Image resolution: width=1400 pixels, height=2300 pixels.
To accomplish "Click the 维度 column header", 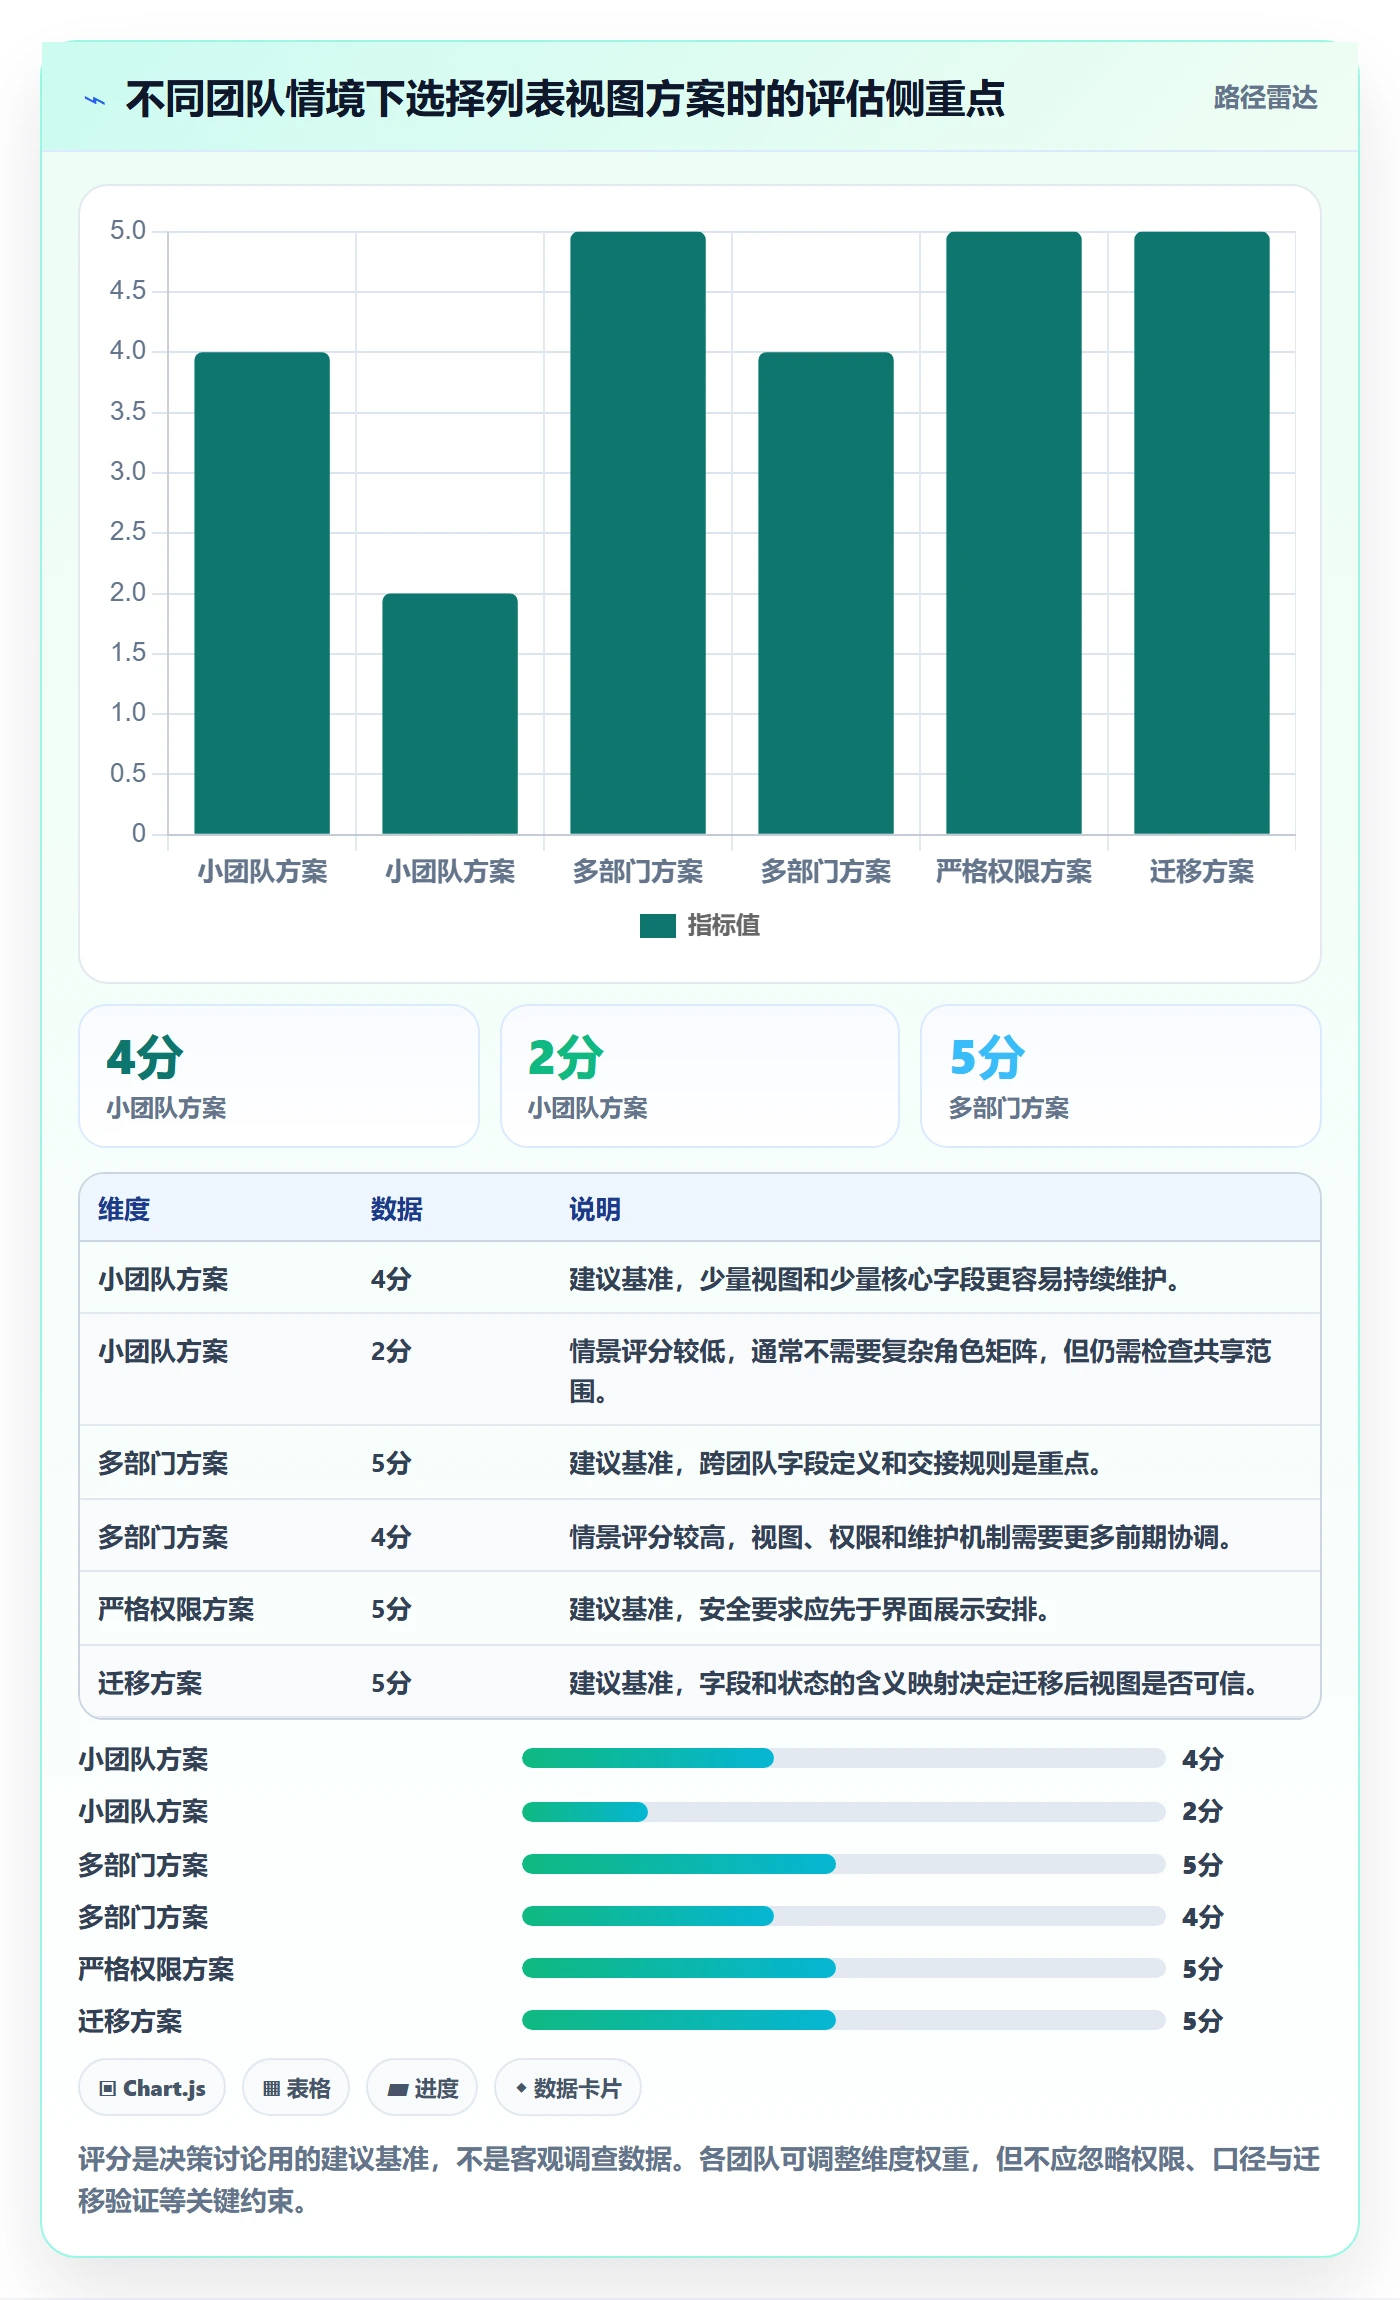I will tap(124, 1210).
